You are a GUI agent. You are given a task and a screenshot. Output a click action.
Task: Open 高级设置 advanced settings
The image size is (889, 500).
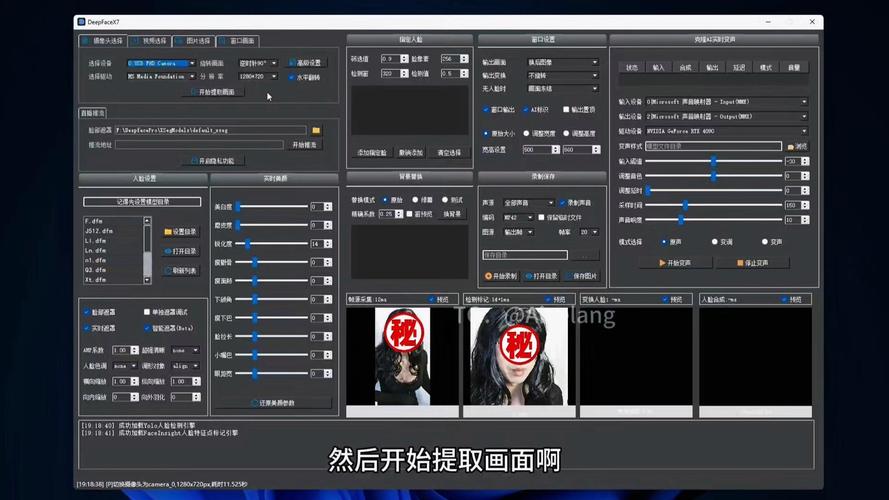tap(305, 63)
